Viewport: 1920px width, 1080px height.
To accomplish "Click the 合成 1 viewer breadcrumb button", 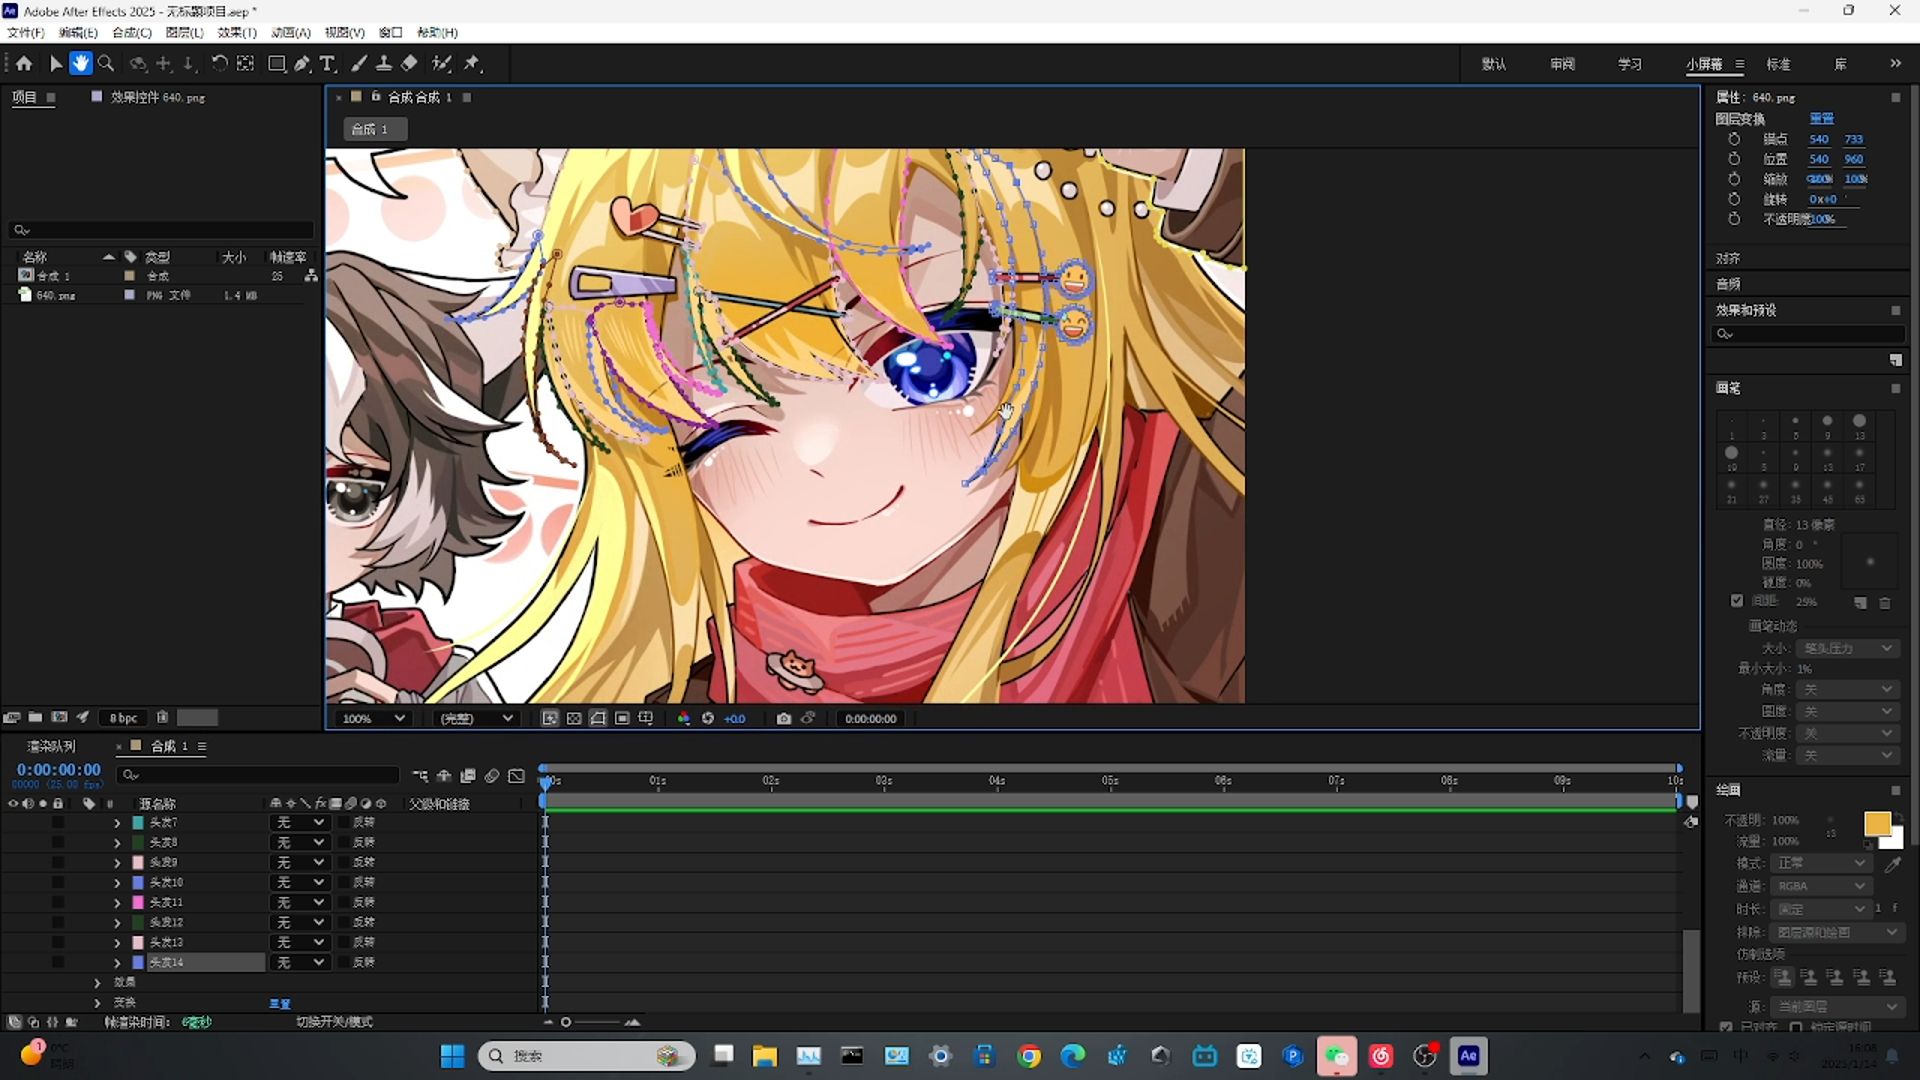I will (x=374, y=129).
